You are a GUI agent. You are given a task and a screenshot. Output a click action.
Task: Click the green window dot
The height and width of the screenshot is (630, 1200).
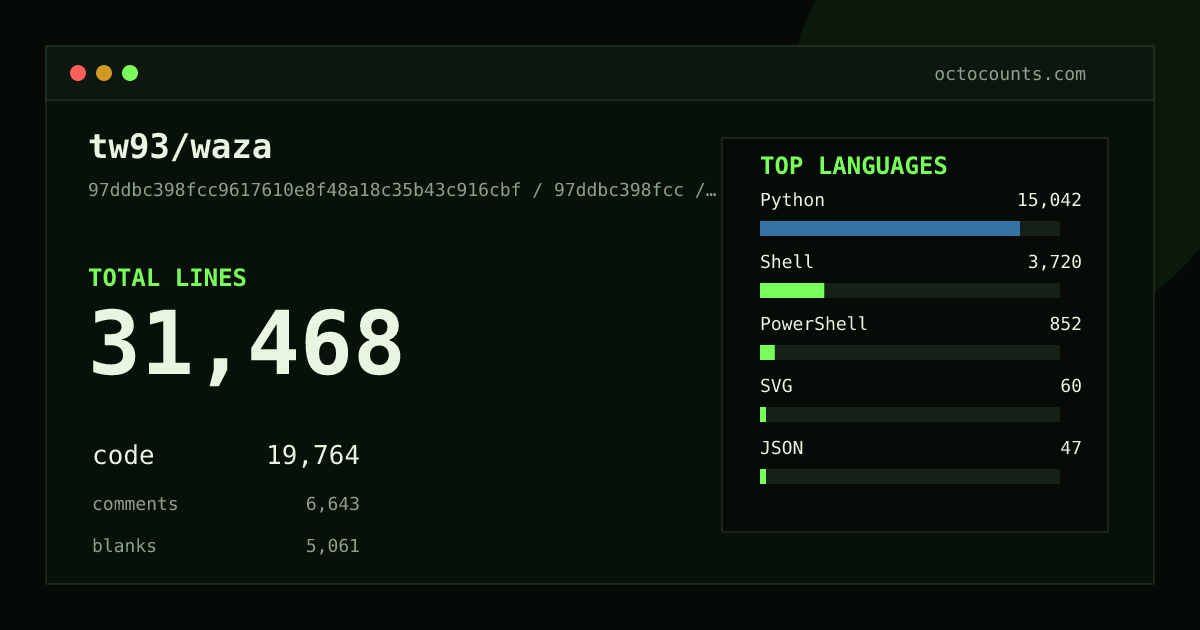click(x=130, y=73)
